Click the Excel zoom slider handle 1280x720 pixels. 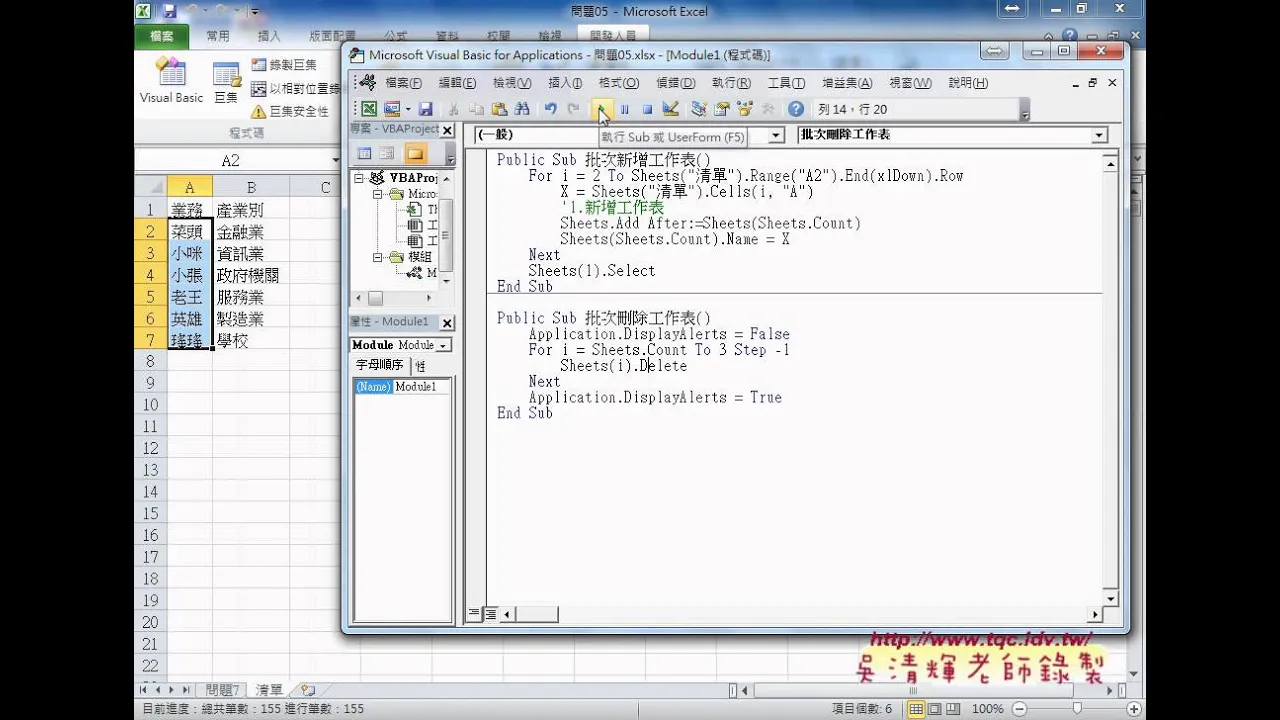[x=1076, y=709]
